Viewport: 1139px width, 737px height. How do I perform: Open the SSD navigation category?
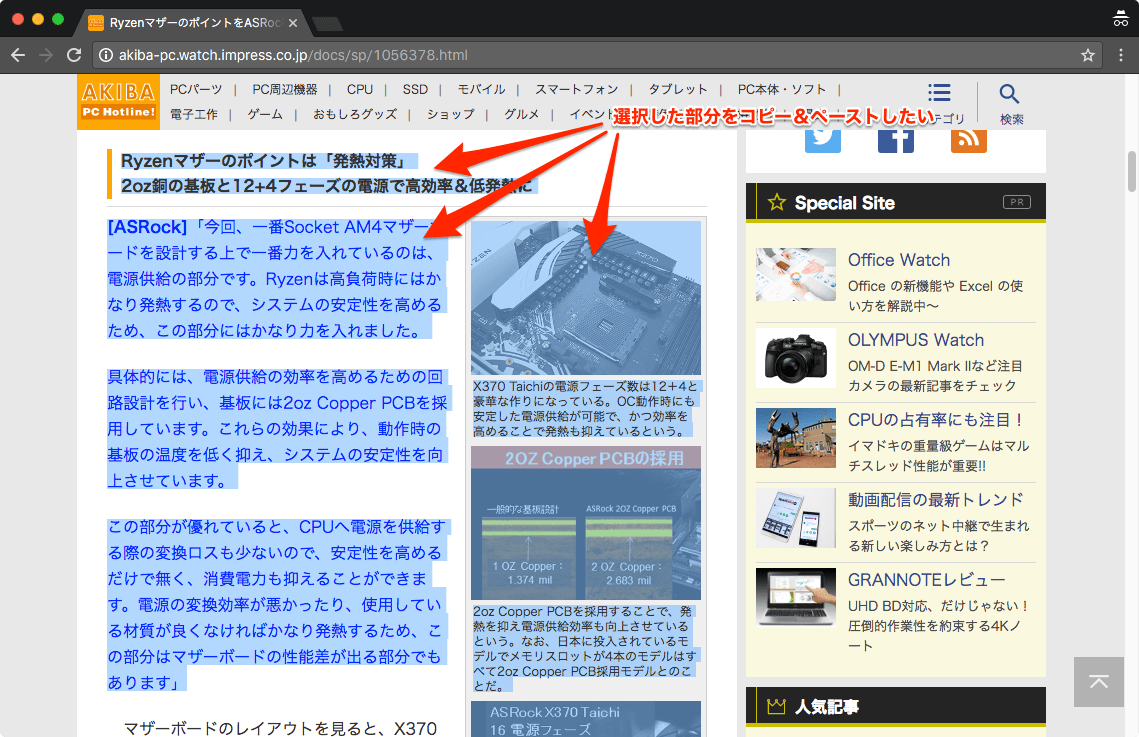pyautogui.click(x=416, y=89)
